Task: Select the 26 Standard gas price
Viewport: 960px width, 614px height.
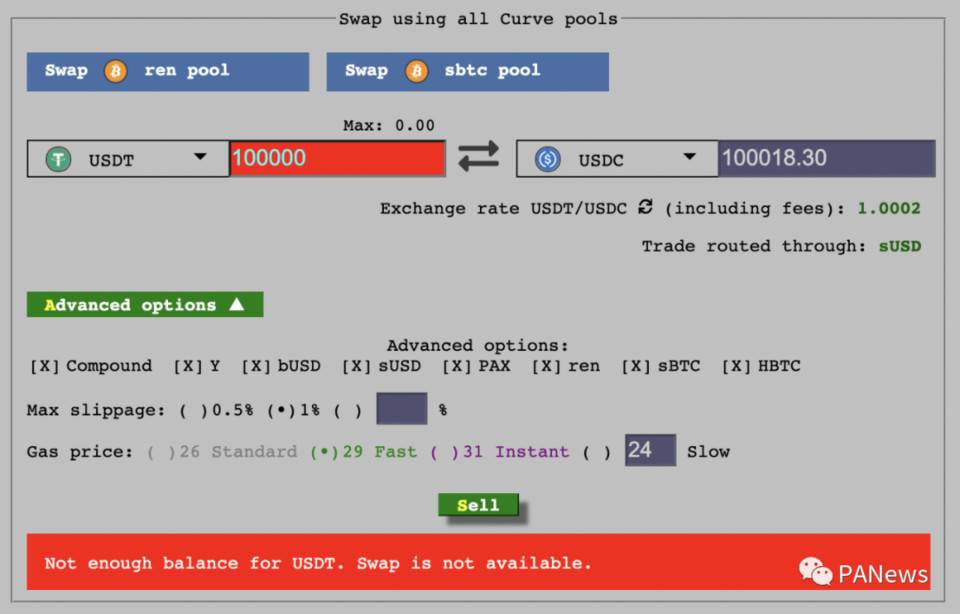Action: [162, 452]
